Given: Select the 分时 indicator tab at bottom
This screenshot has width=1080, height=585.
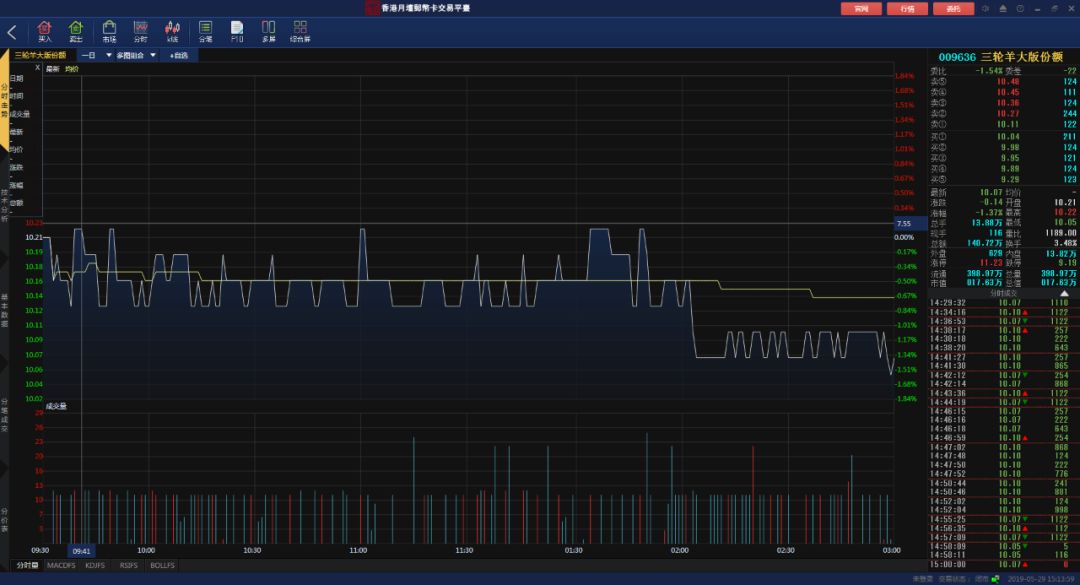Looking at the screenshot, I should coord(27,565).
